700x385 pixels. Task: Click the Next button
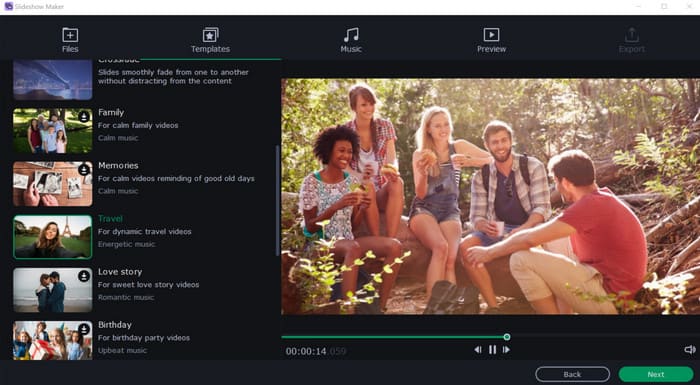click(x=656, y=374)
